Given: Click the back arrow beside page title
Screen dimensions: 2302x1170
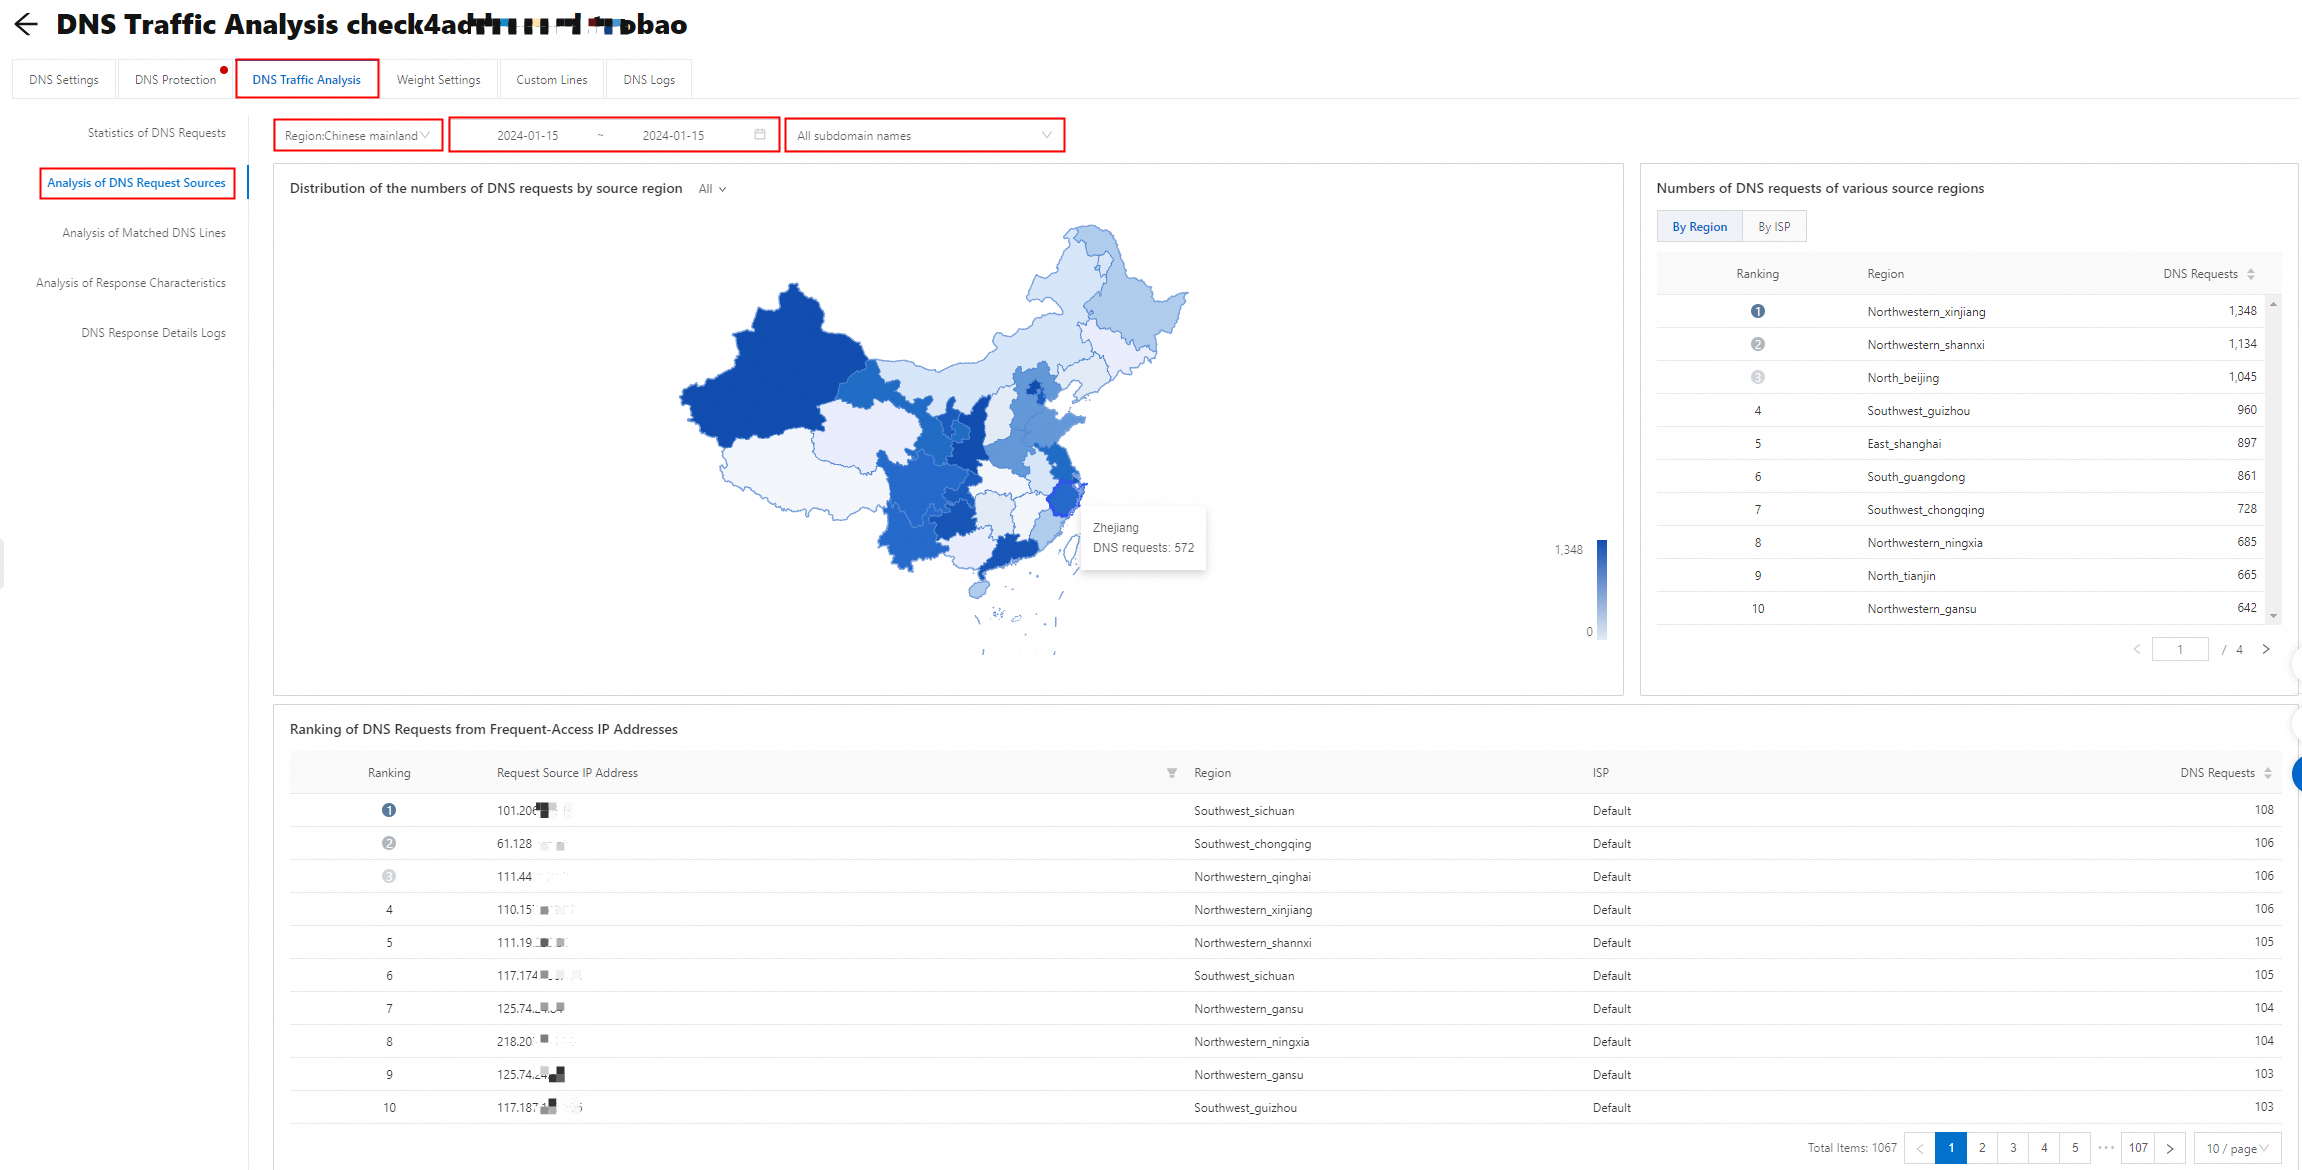Looking at the screenshot, I should [26, 25].
